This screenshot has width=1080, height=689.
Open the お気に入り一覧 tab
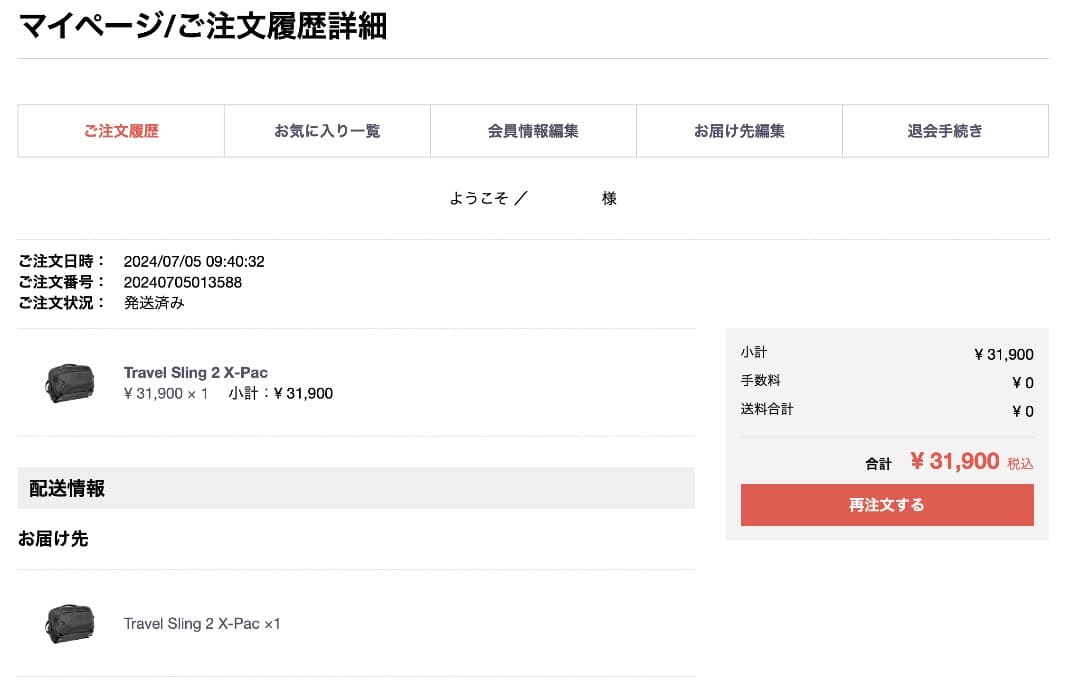pos(327,131)
